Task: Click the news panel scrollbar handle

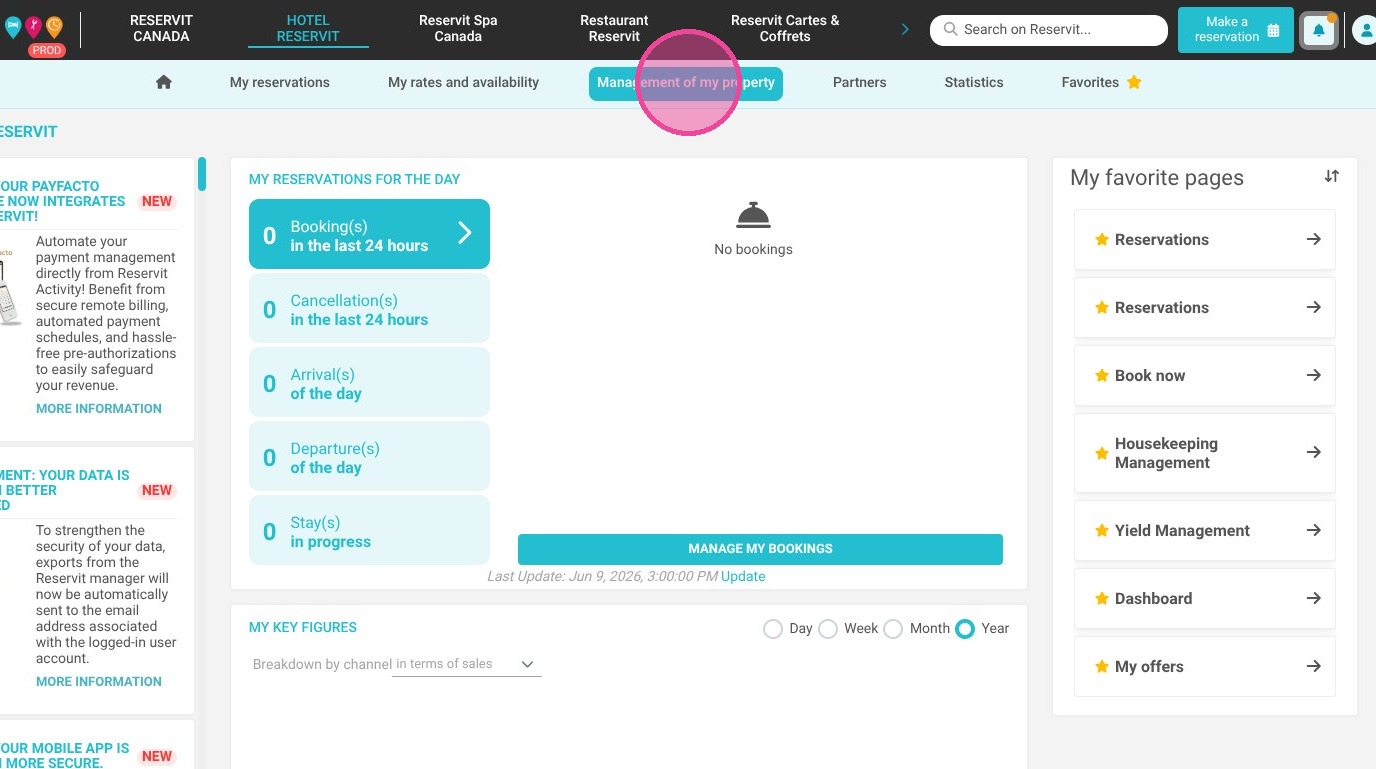Action: pos(202,173)
